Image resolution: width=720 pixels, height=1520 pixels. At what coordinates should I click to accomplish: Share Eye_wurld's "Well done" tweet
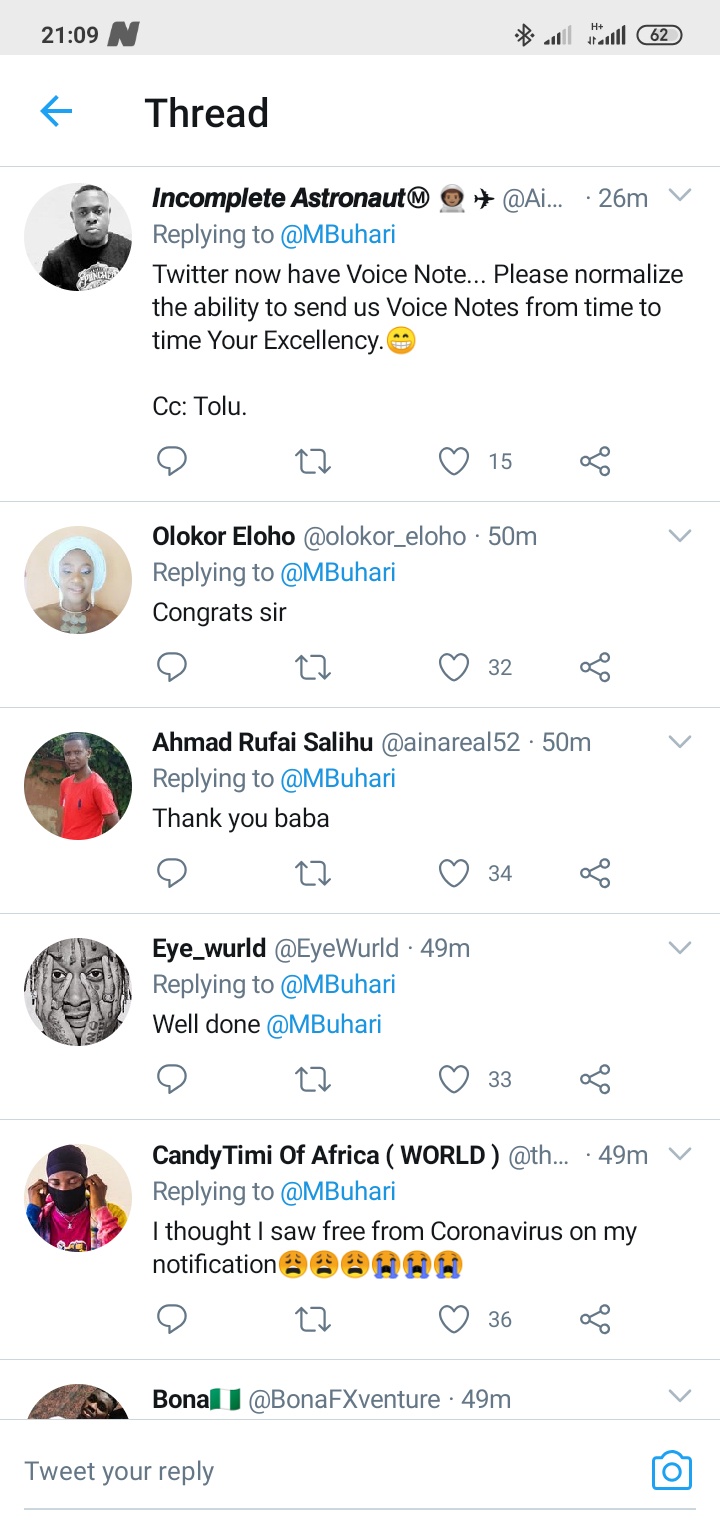tap(595, 1079)
